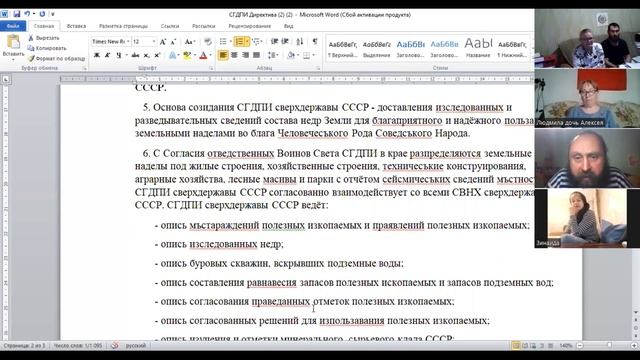Switch to Print Layout view
This screenshot has height=360, width=640.
[516, 346]
